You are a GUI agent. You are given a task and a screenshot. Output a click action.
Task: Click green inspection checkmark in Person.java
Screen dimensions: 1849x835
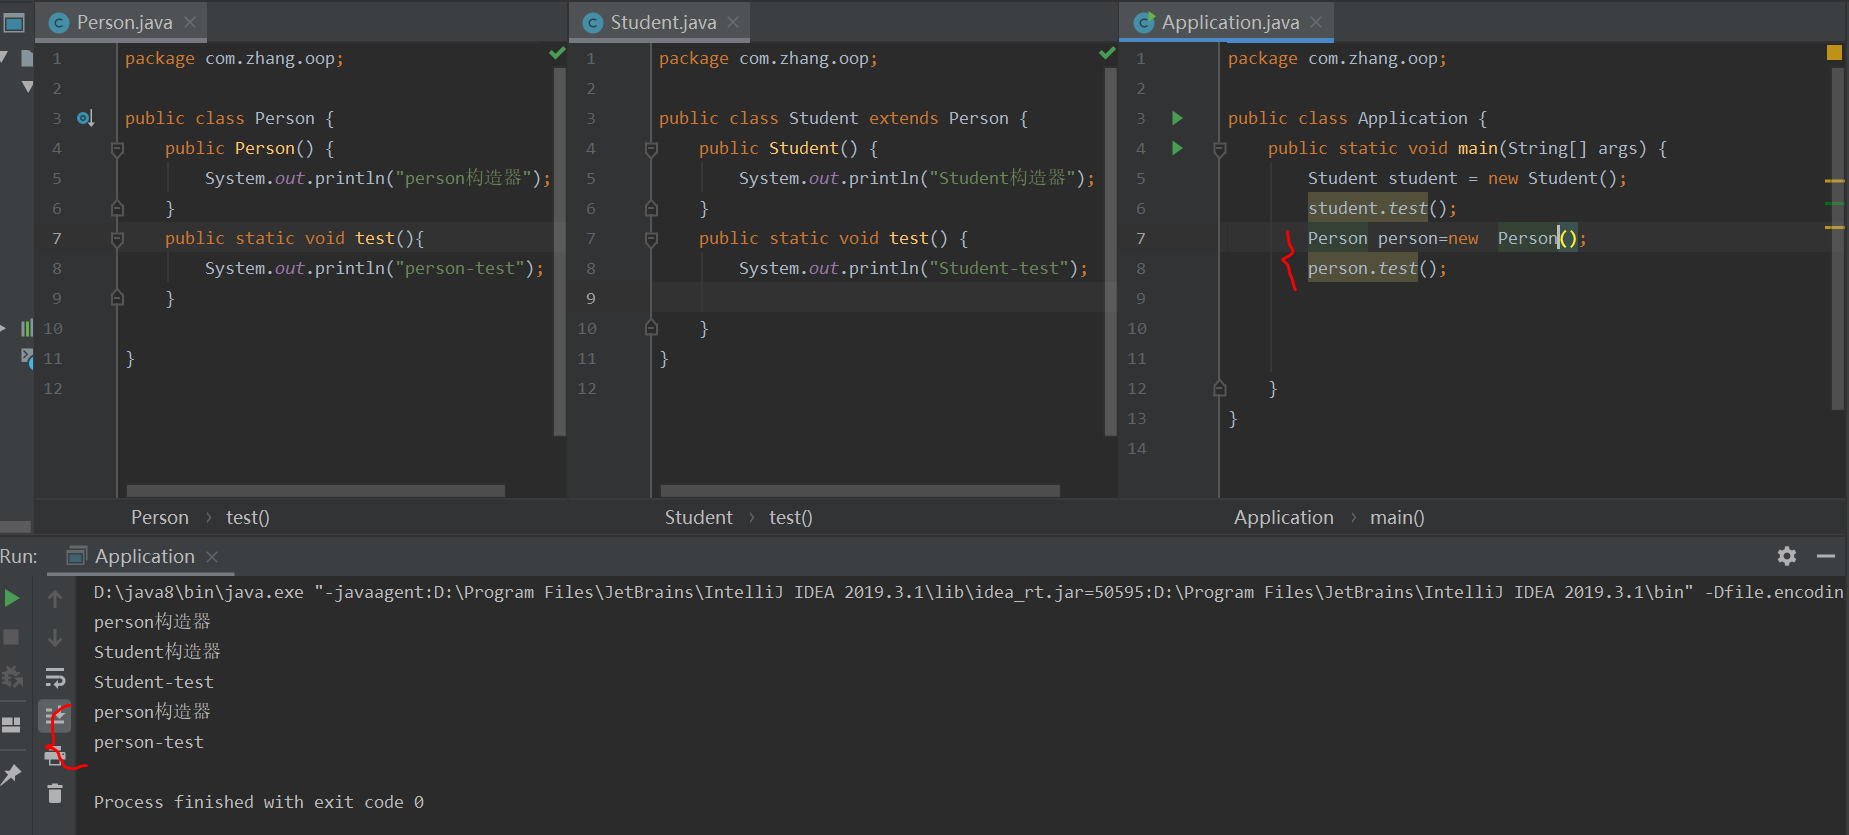point(557,53)
